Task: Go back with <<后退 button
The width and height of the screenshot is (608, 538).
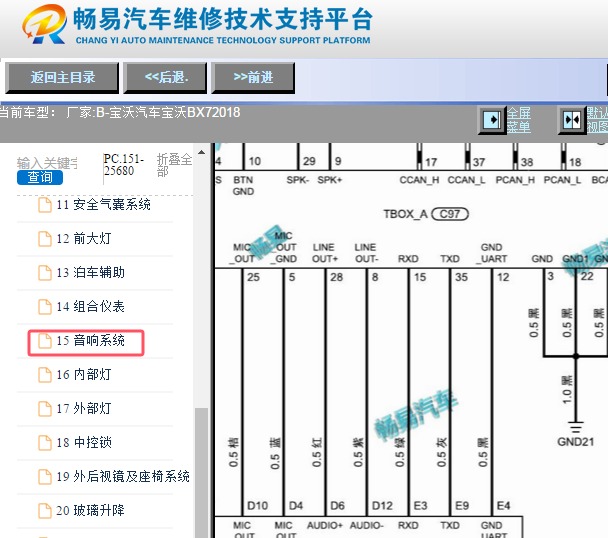Action: coord(165,78)
